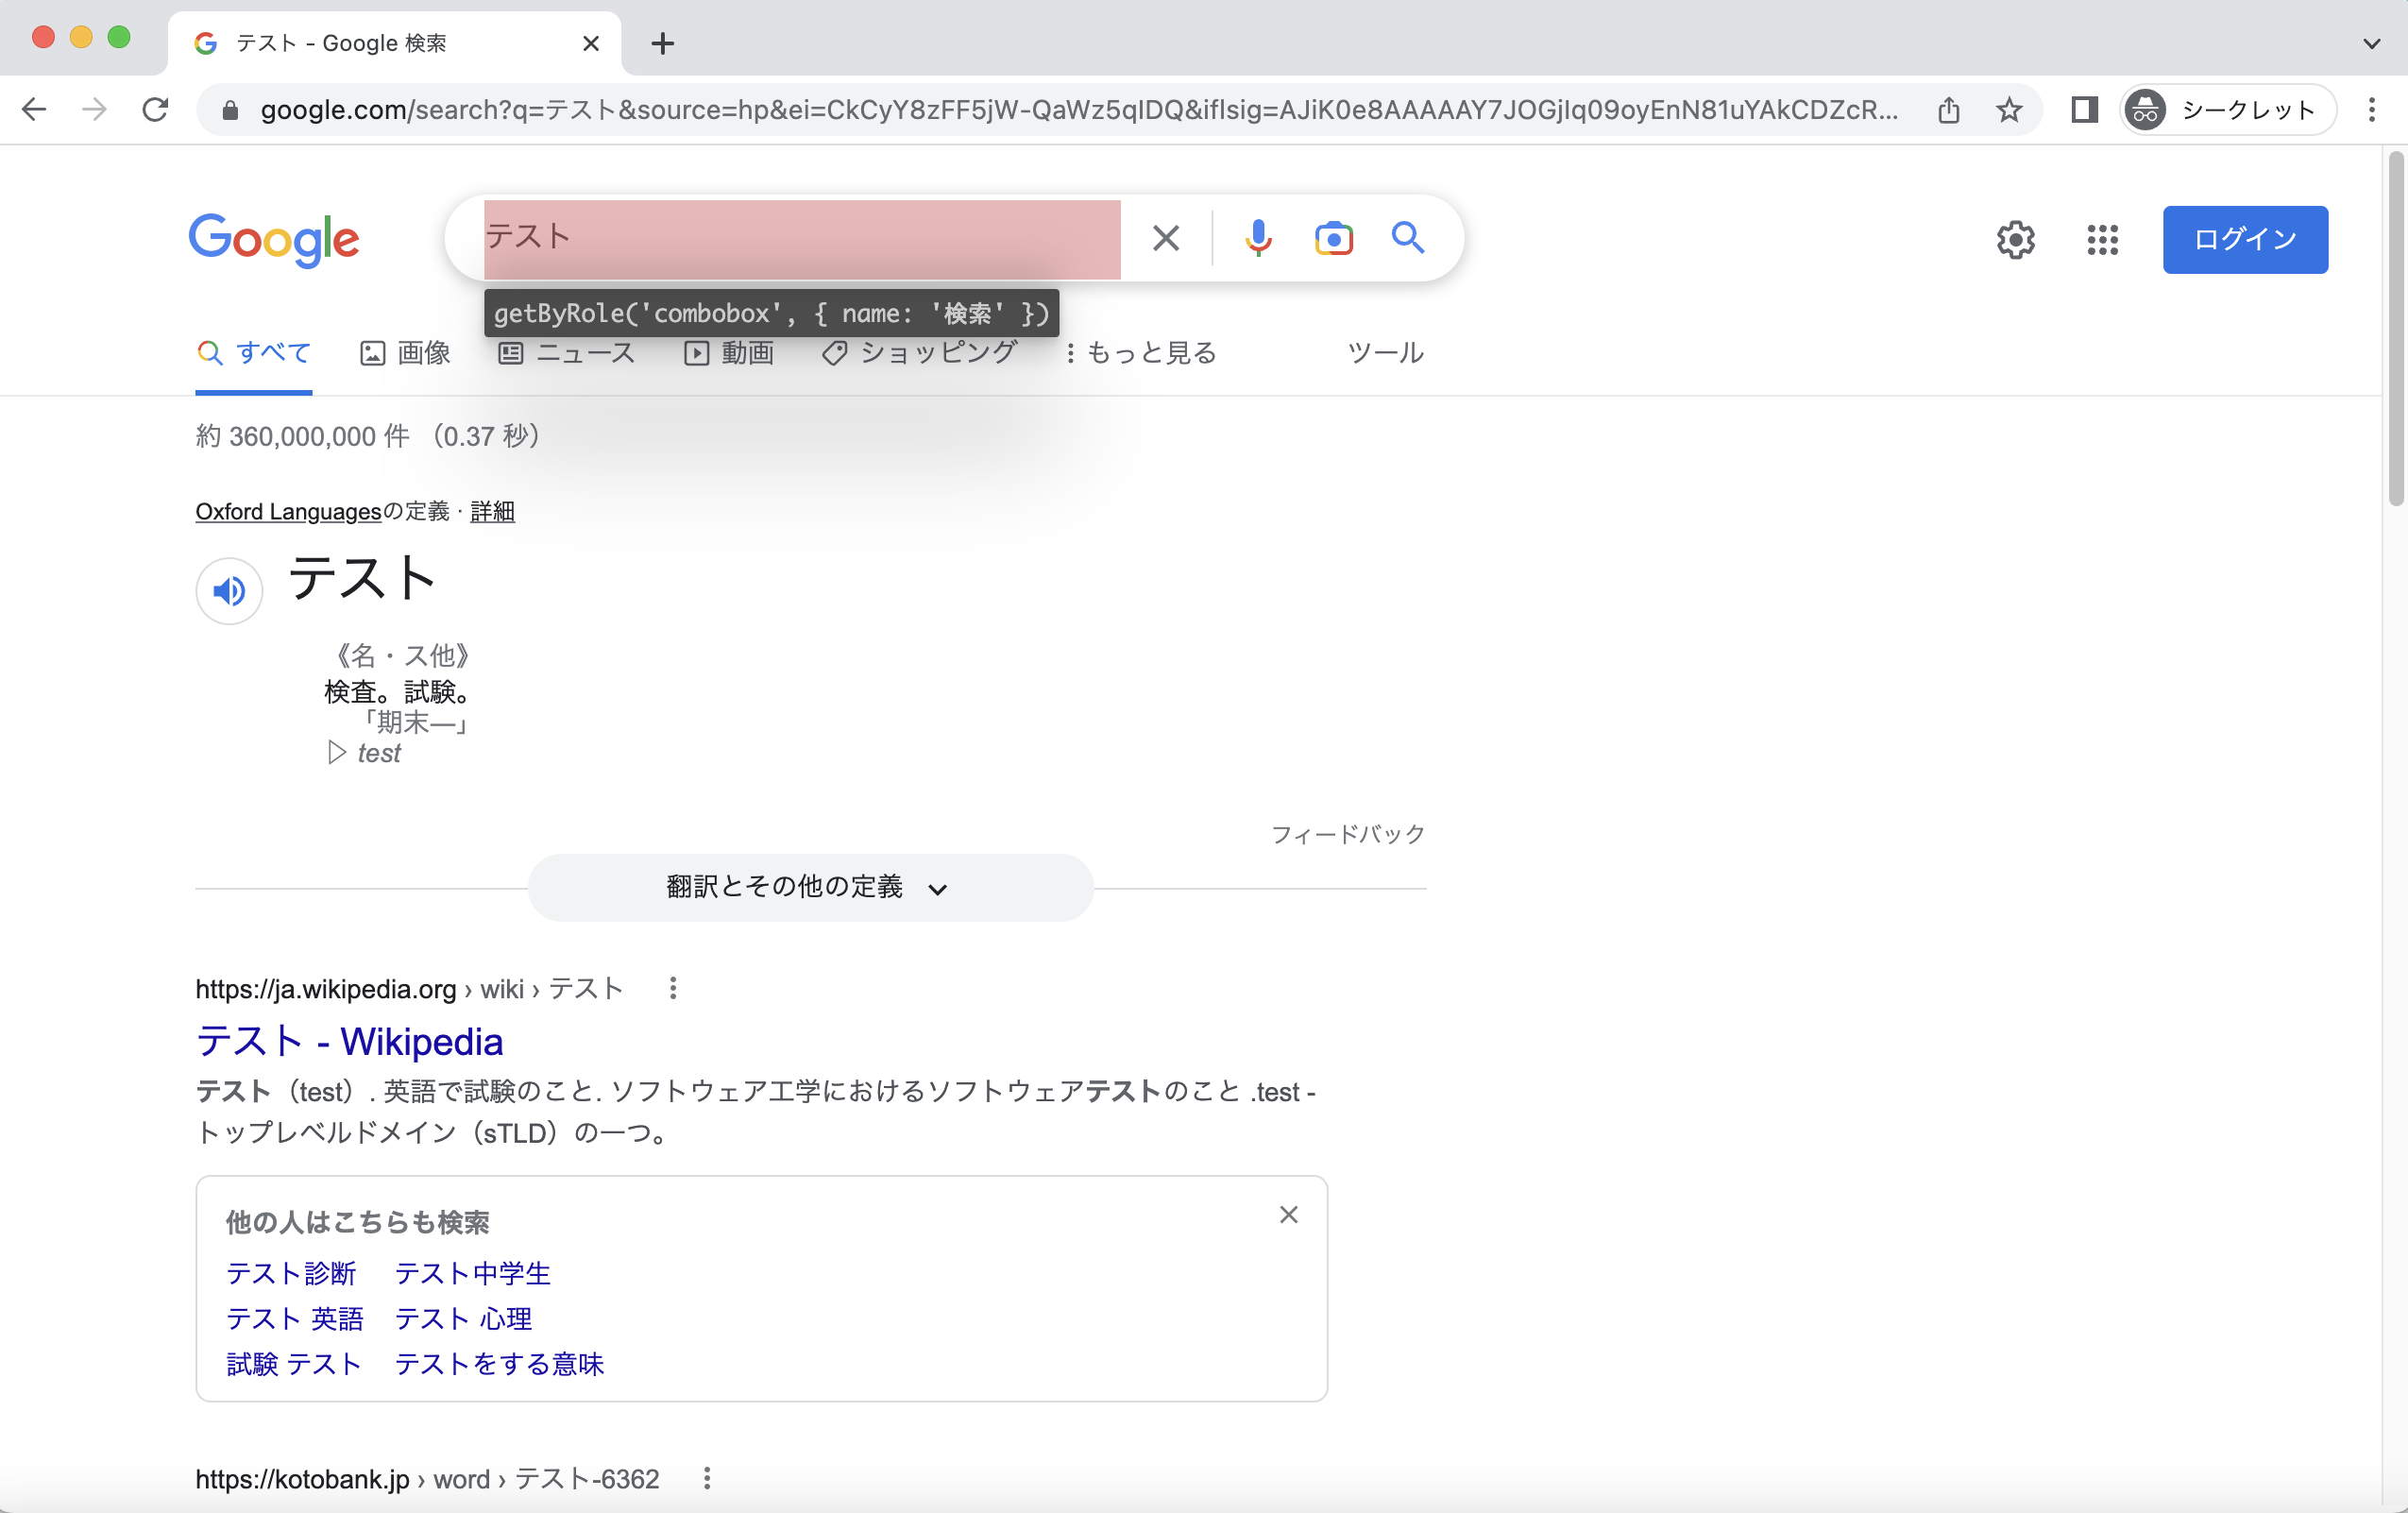Click フィードバック link
This screenshot has height=1513, width=2408.
[1348, 834]
